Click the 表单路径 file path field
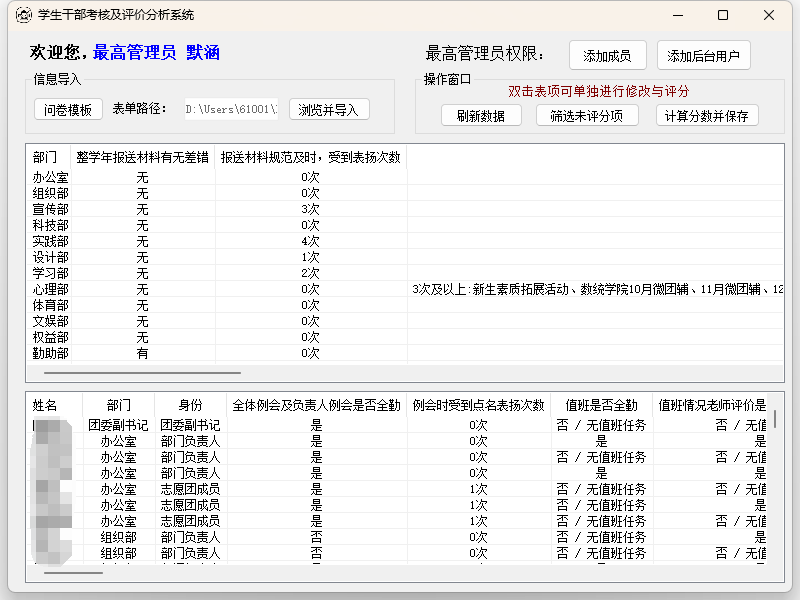Image resolution: width=800 pixels, height=600 pixels. tap(231, 110)
